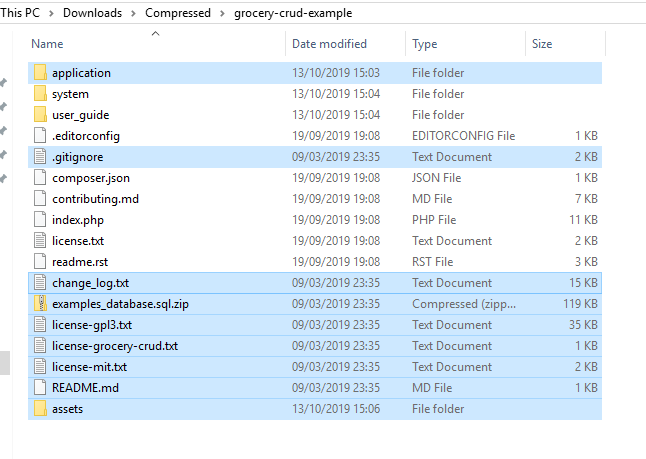Click 119 KB size value

580,304
